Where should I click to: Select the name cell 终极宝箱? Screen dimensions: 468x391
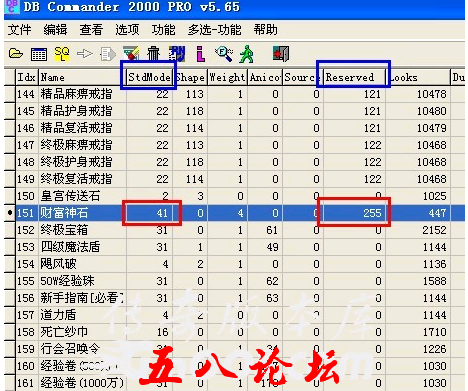(82, 230)
